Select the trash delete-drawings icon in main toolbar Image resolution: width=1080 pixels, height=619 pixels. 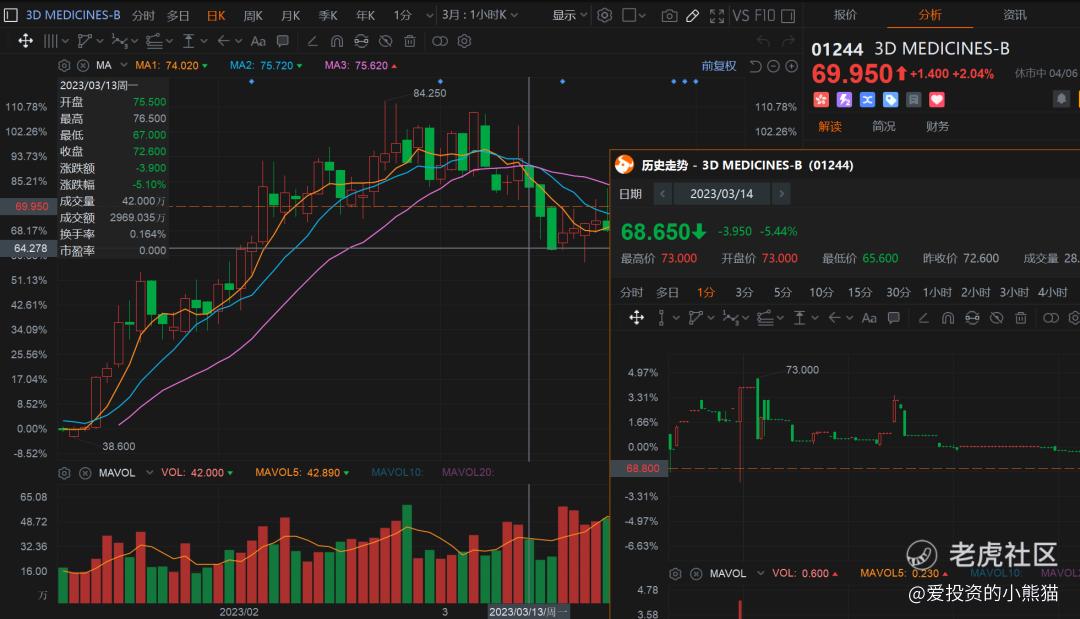tap(410, 41)
